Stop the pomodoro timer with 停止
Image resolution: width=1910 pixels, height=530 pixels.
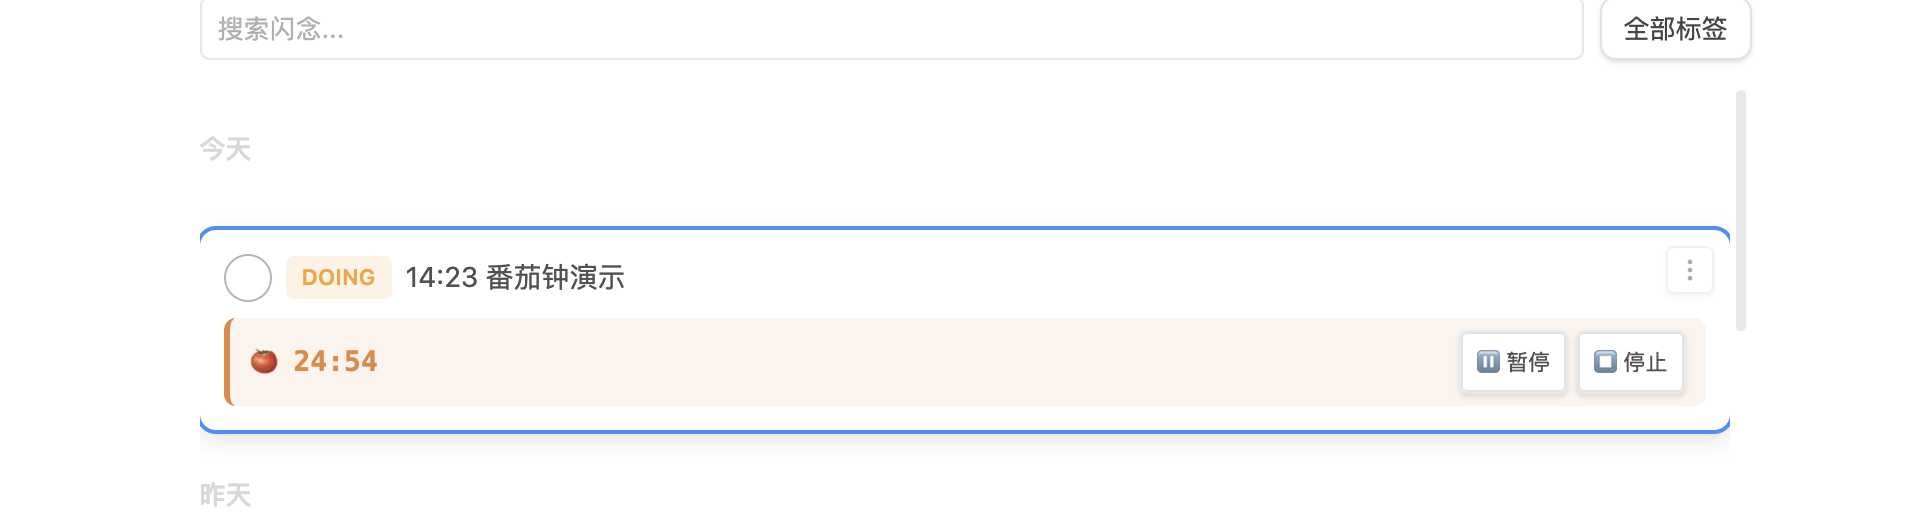(1630, 362)
